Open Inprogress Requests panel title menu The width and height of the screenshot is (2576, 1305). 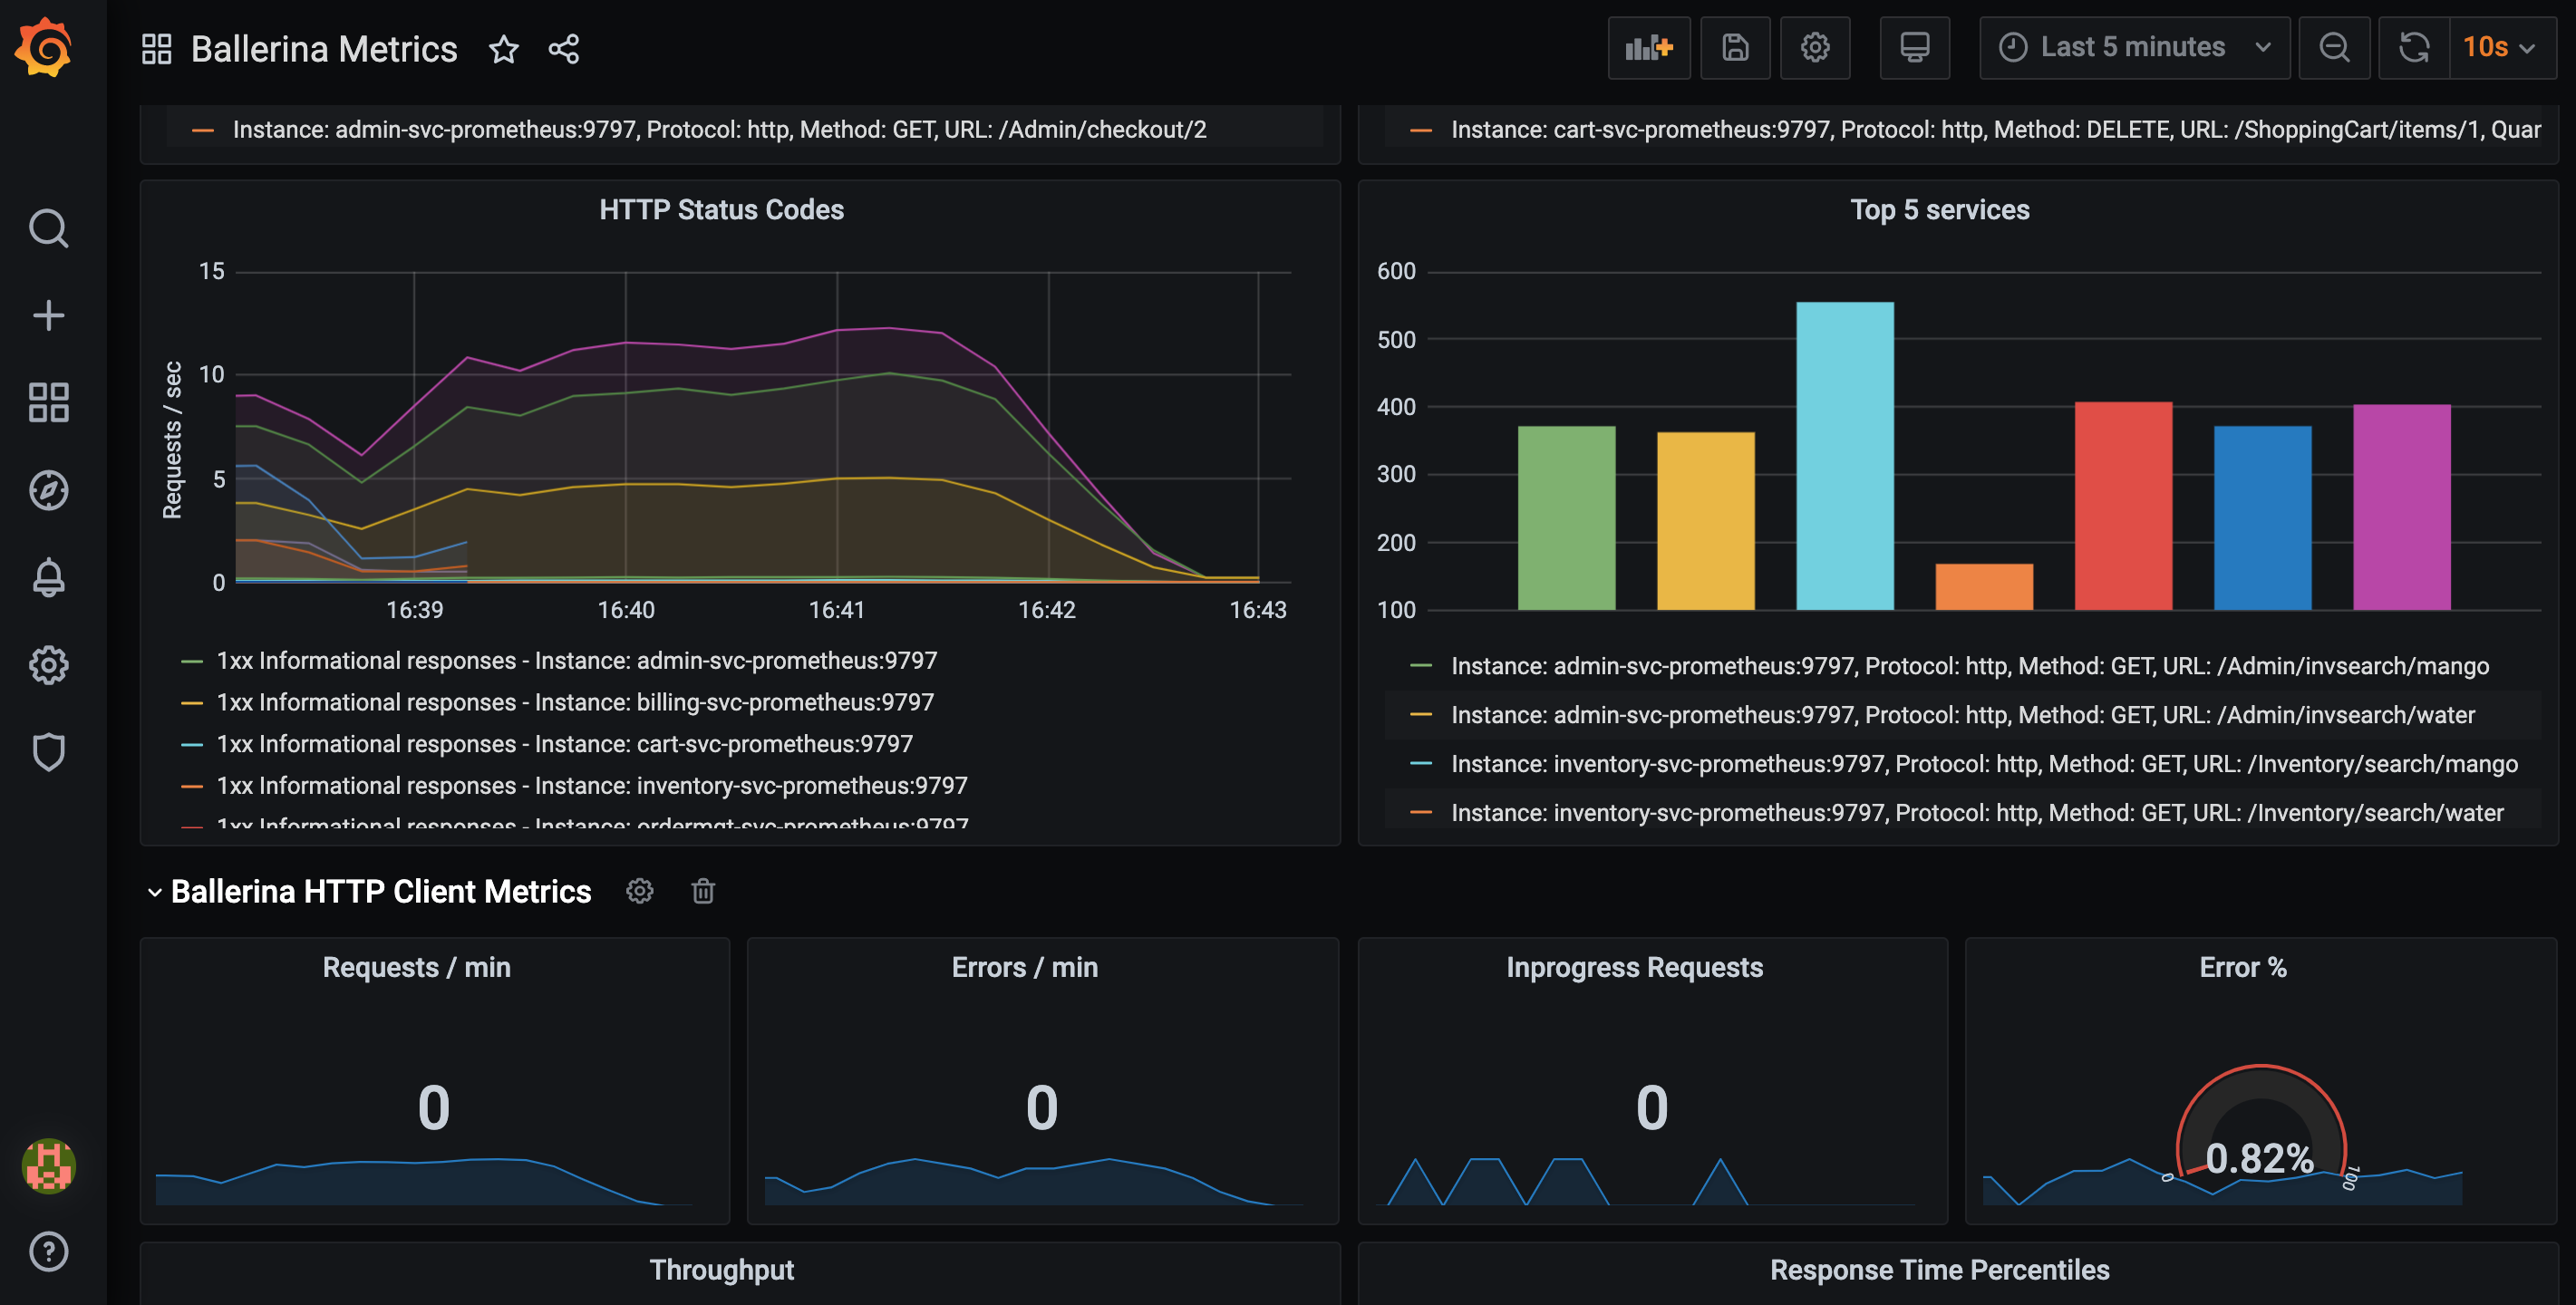point(1634,968)
